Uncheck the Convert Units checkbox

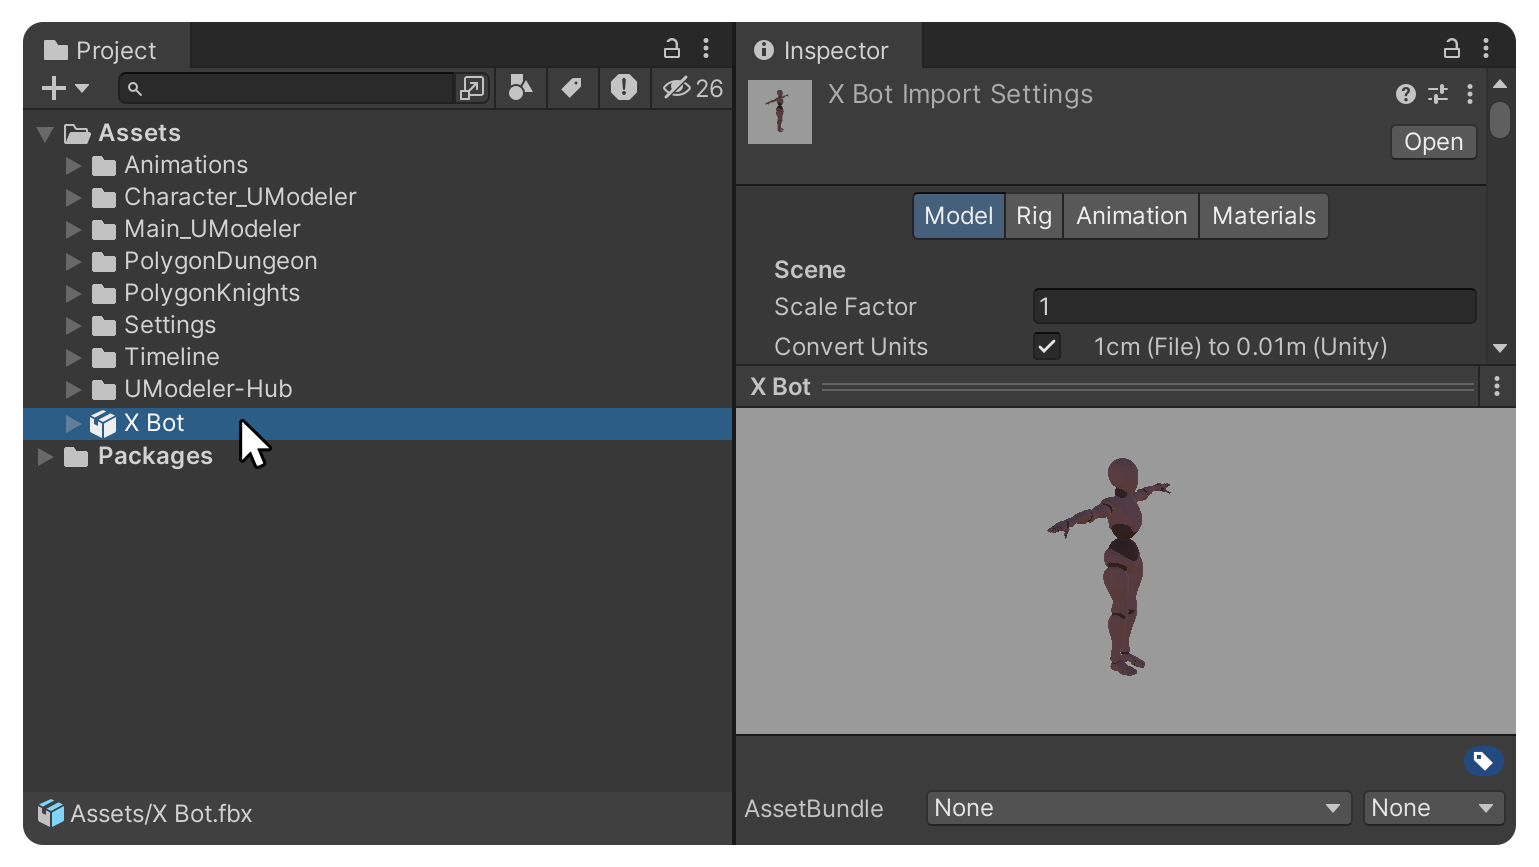(x=1047, y=346)
